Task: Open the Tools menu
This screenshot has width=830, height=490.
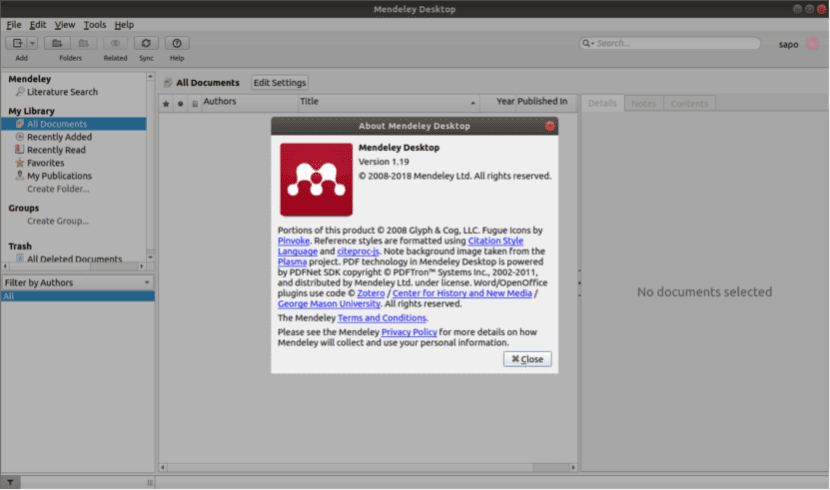Action: (95, 25)
